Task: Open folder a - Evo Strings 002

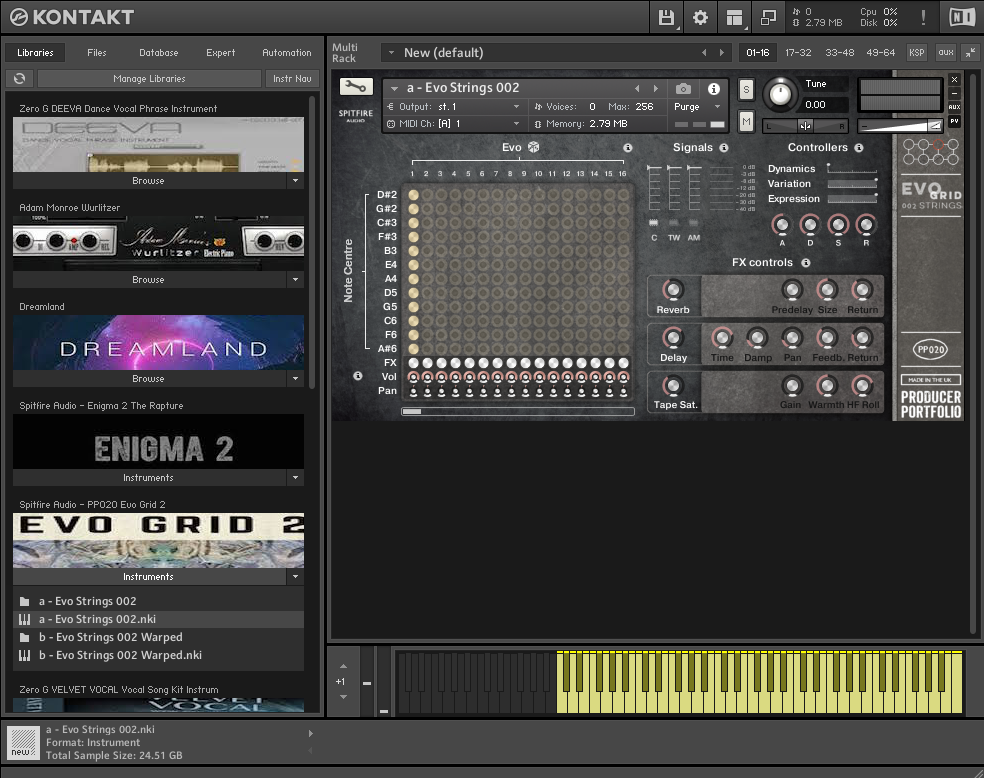Action: tap(158, 601)
